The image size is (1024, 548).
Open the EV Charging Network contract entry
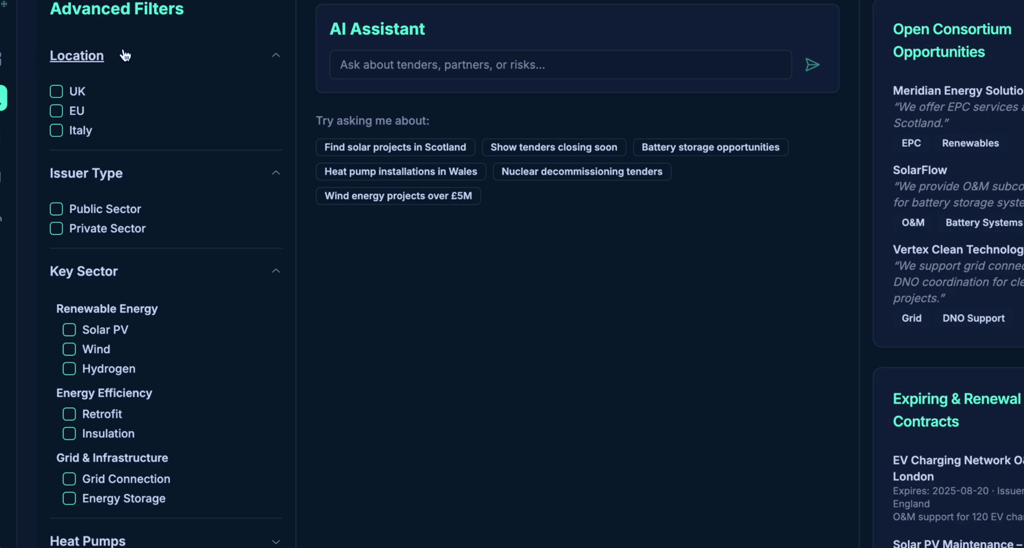[x=958, y=468]
